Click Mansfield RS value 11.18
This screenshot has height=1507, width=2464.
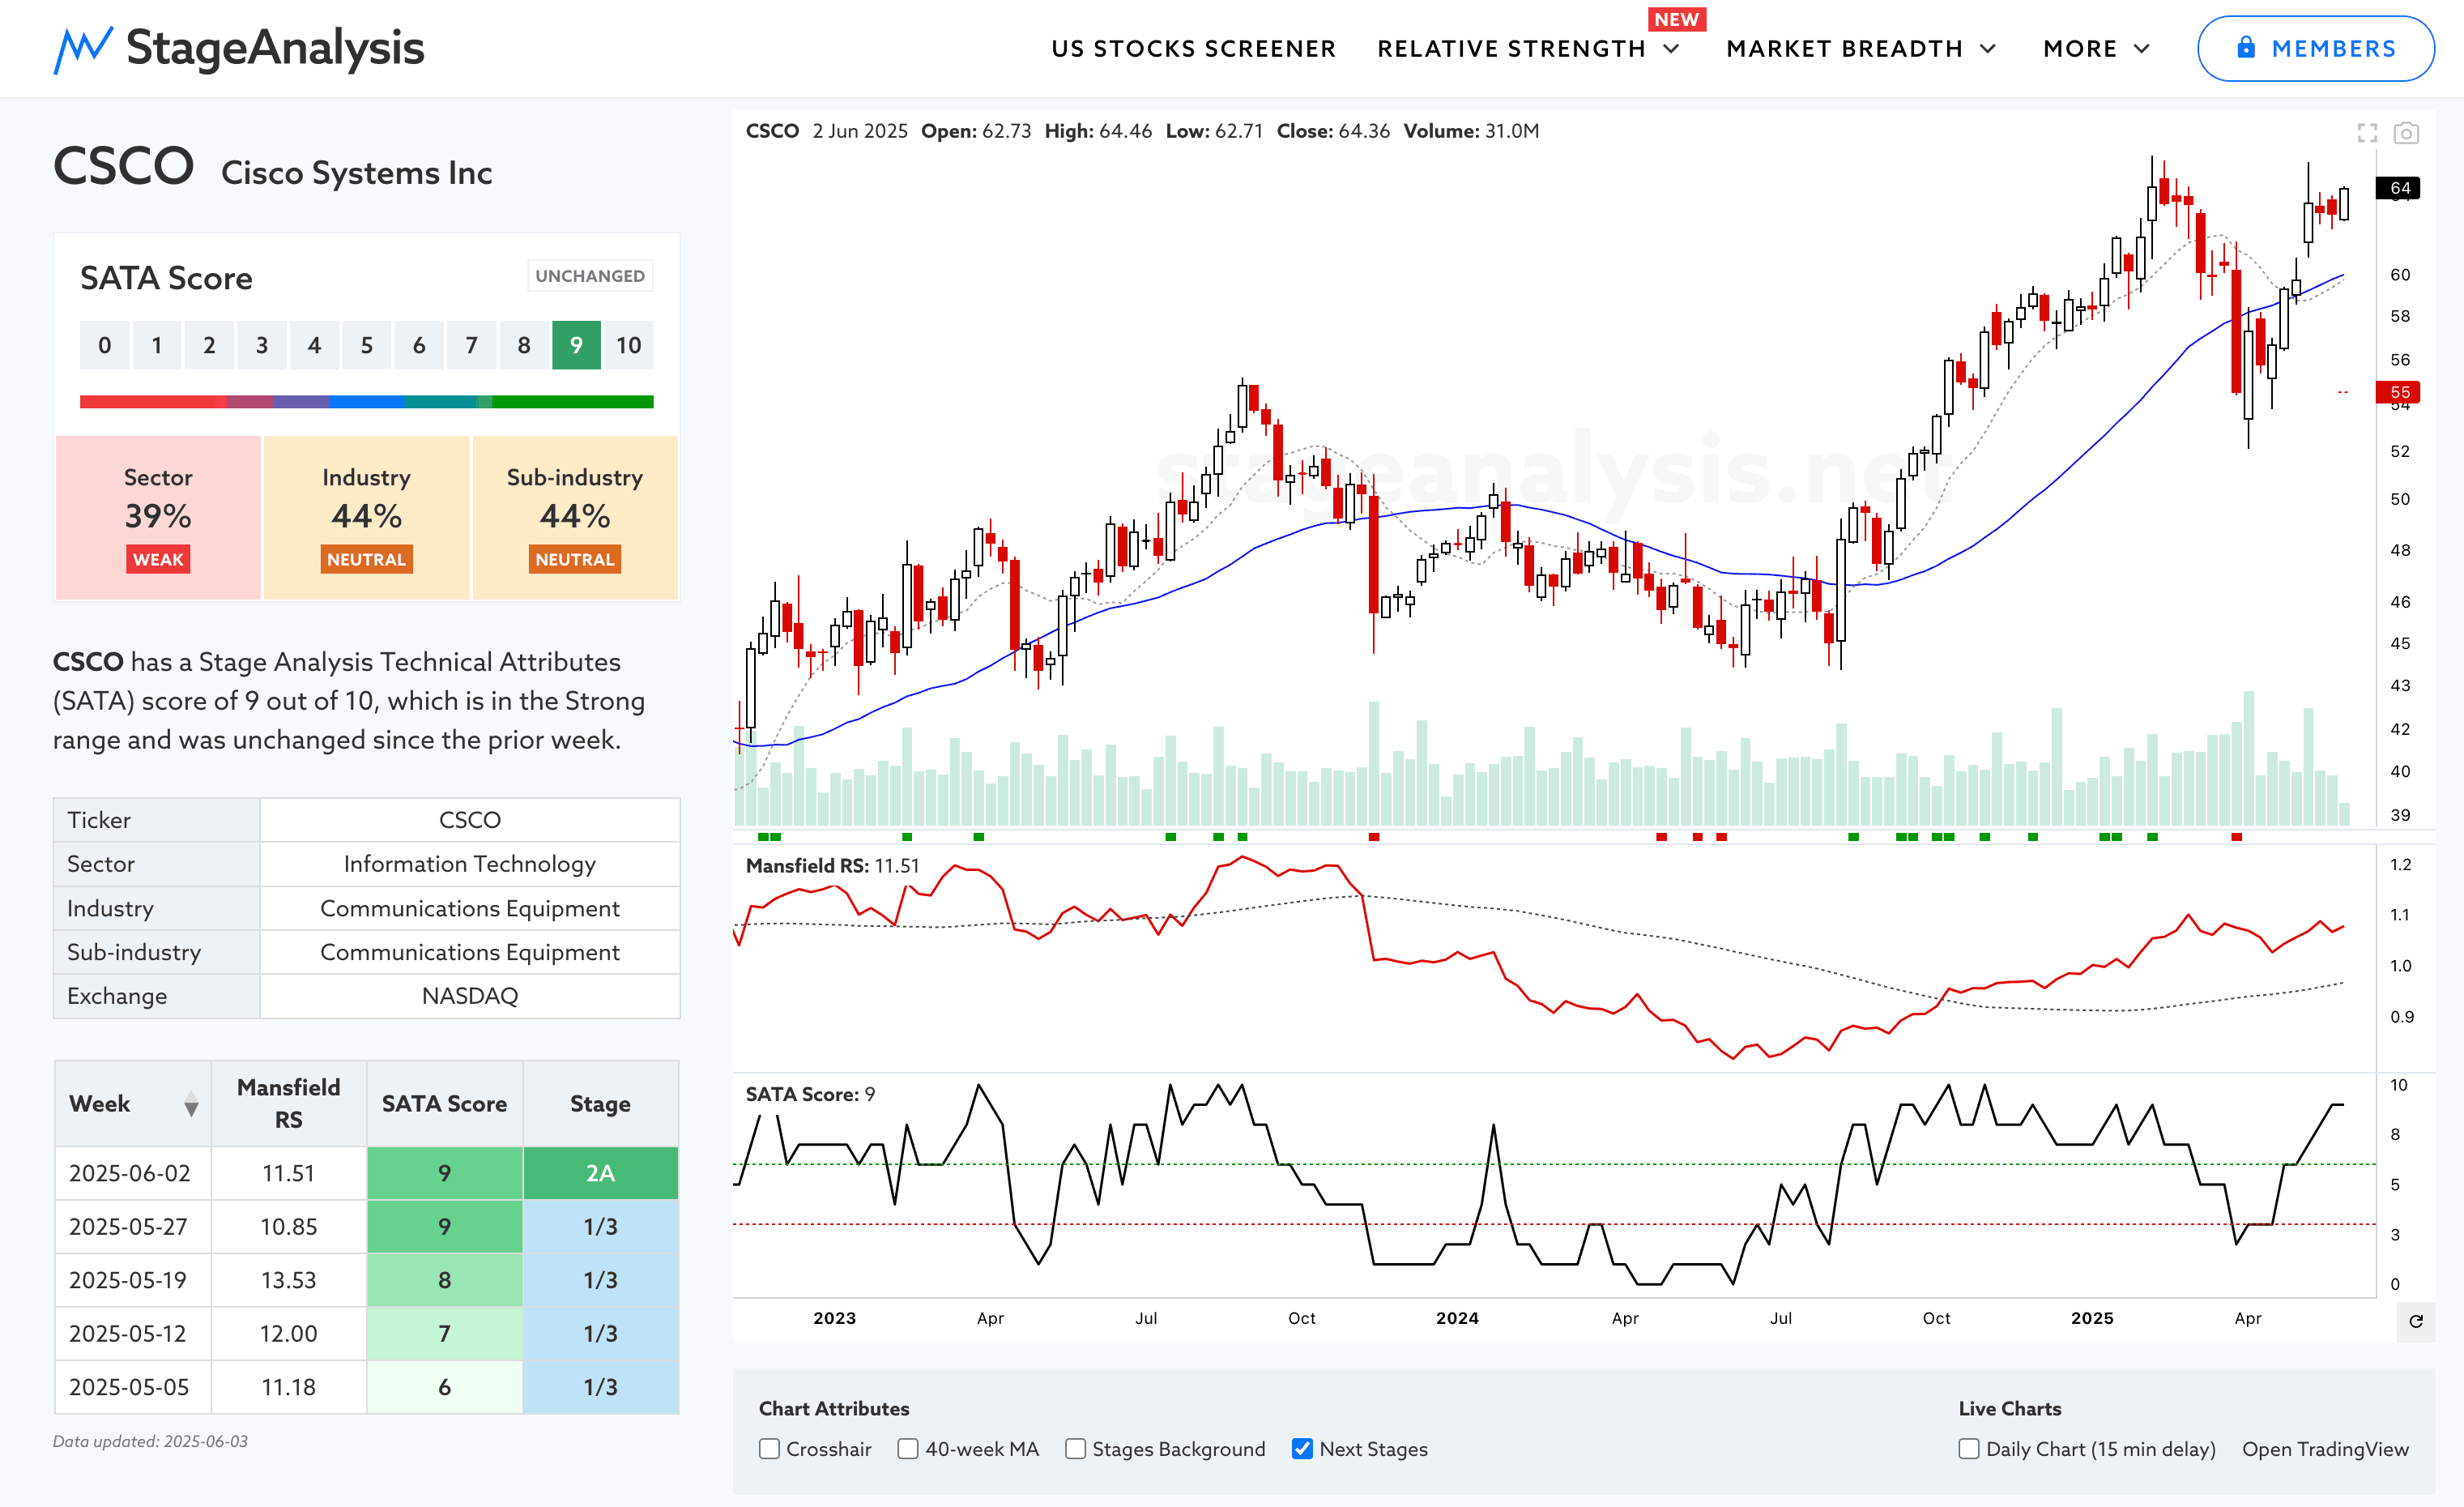(289, 1387)
